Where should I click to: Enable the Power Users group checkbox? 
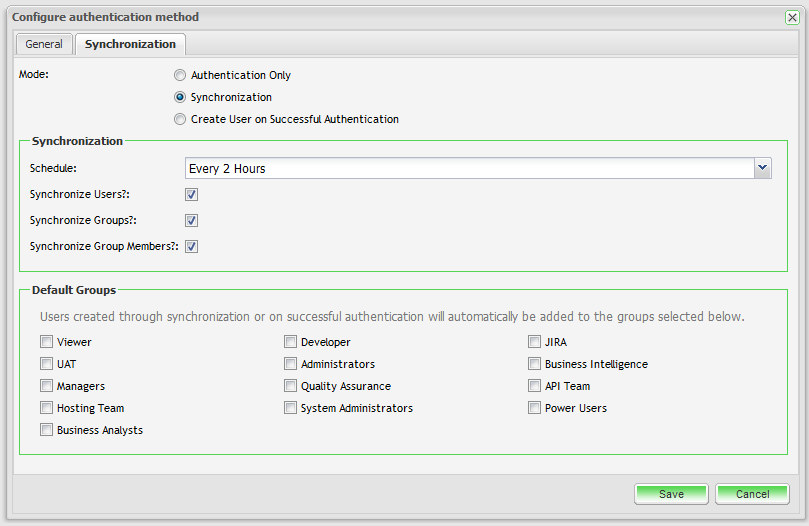point(535,408)
